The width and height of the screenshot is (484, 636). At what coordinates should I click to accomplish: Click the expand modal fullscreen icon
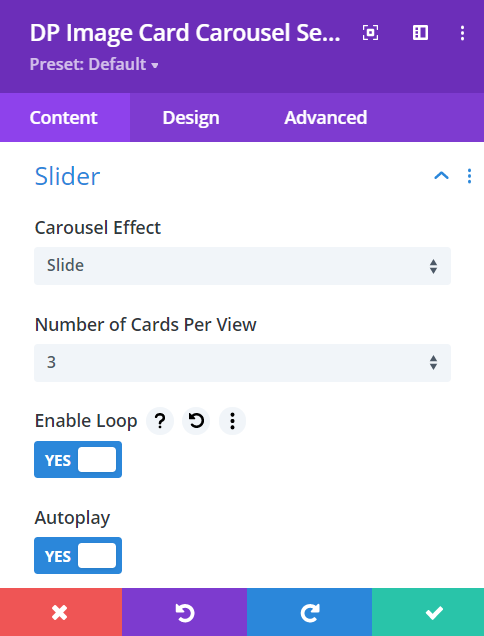tap(370, 33)
